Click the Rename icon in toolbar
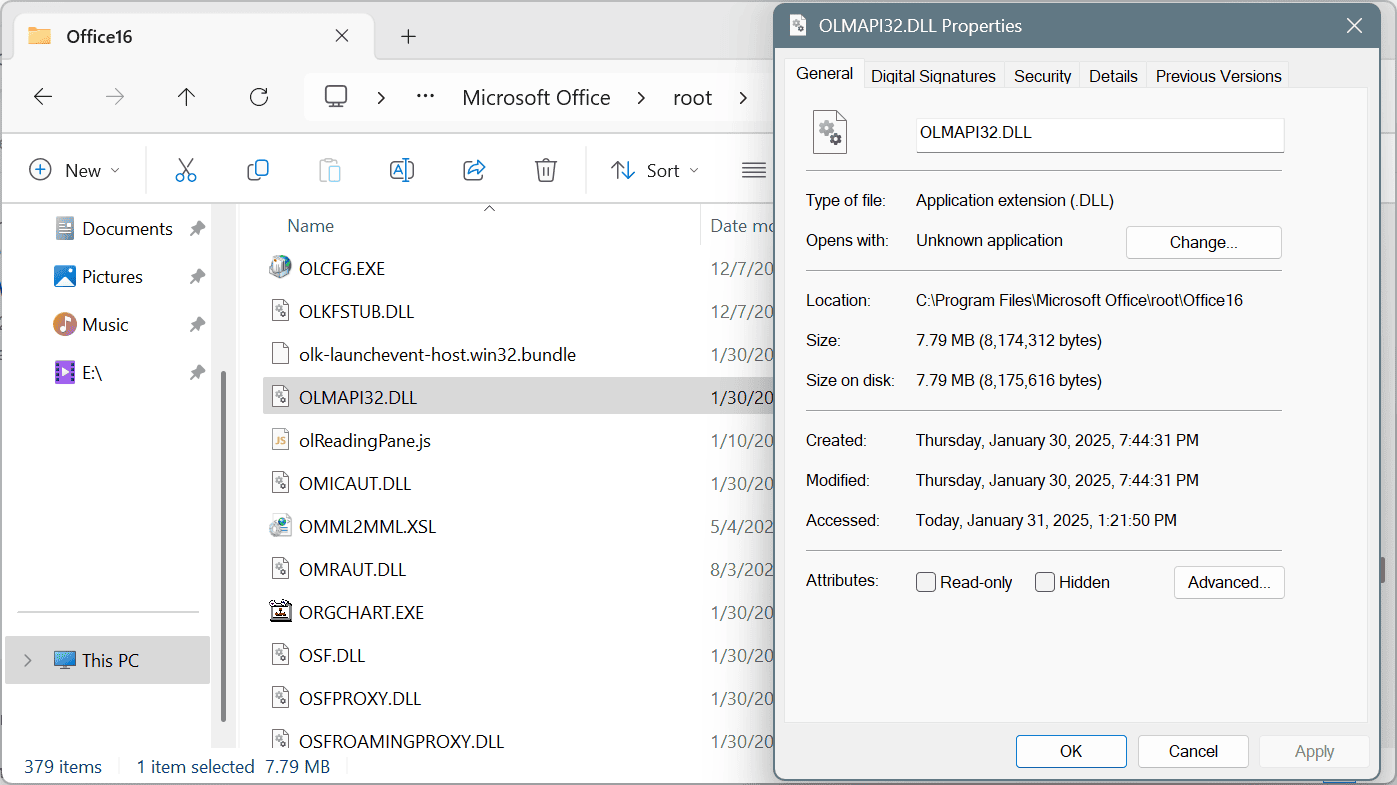The width and height of the screenshot is (1397, 785). [402, 170]
